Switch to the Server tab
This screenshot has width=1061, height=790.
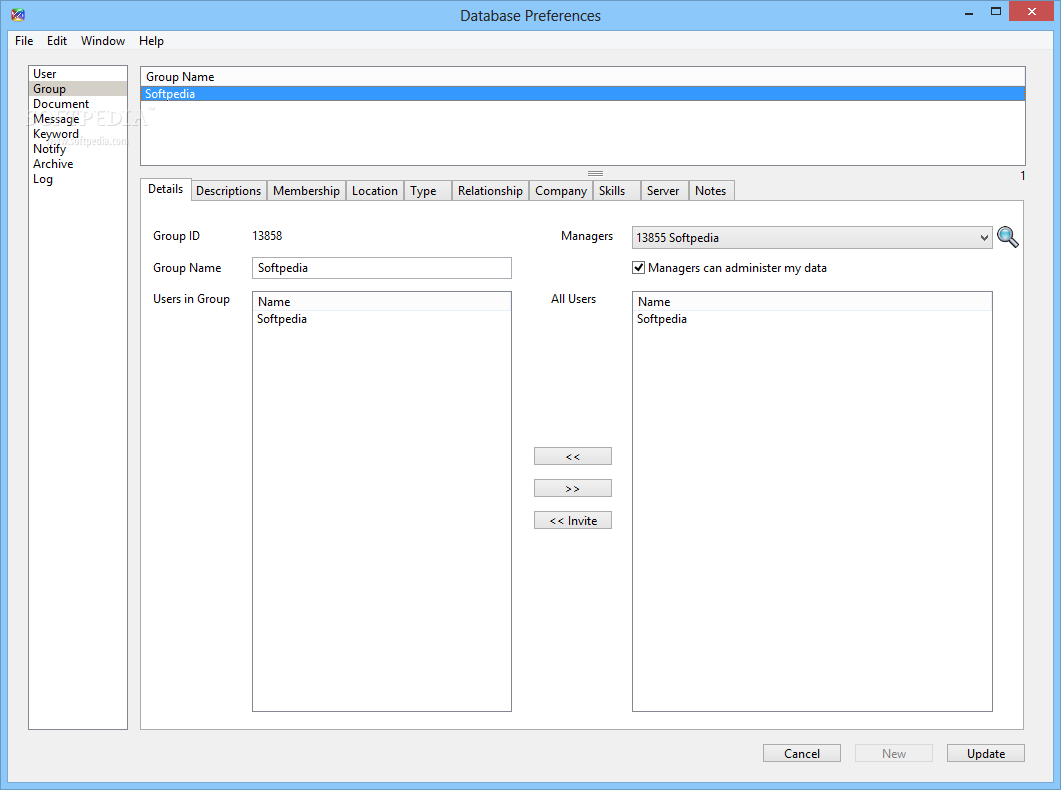pos(663,191)
